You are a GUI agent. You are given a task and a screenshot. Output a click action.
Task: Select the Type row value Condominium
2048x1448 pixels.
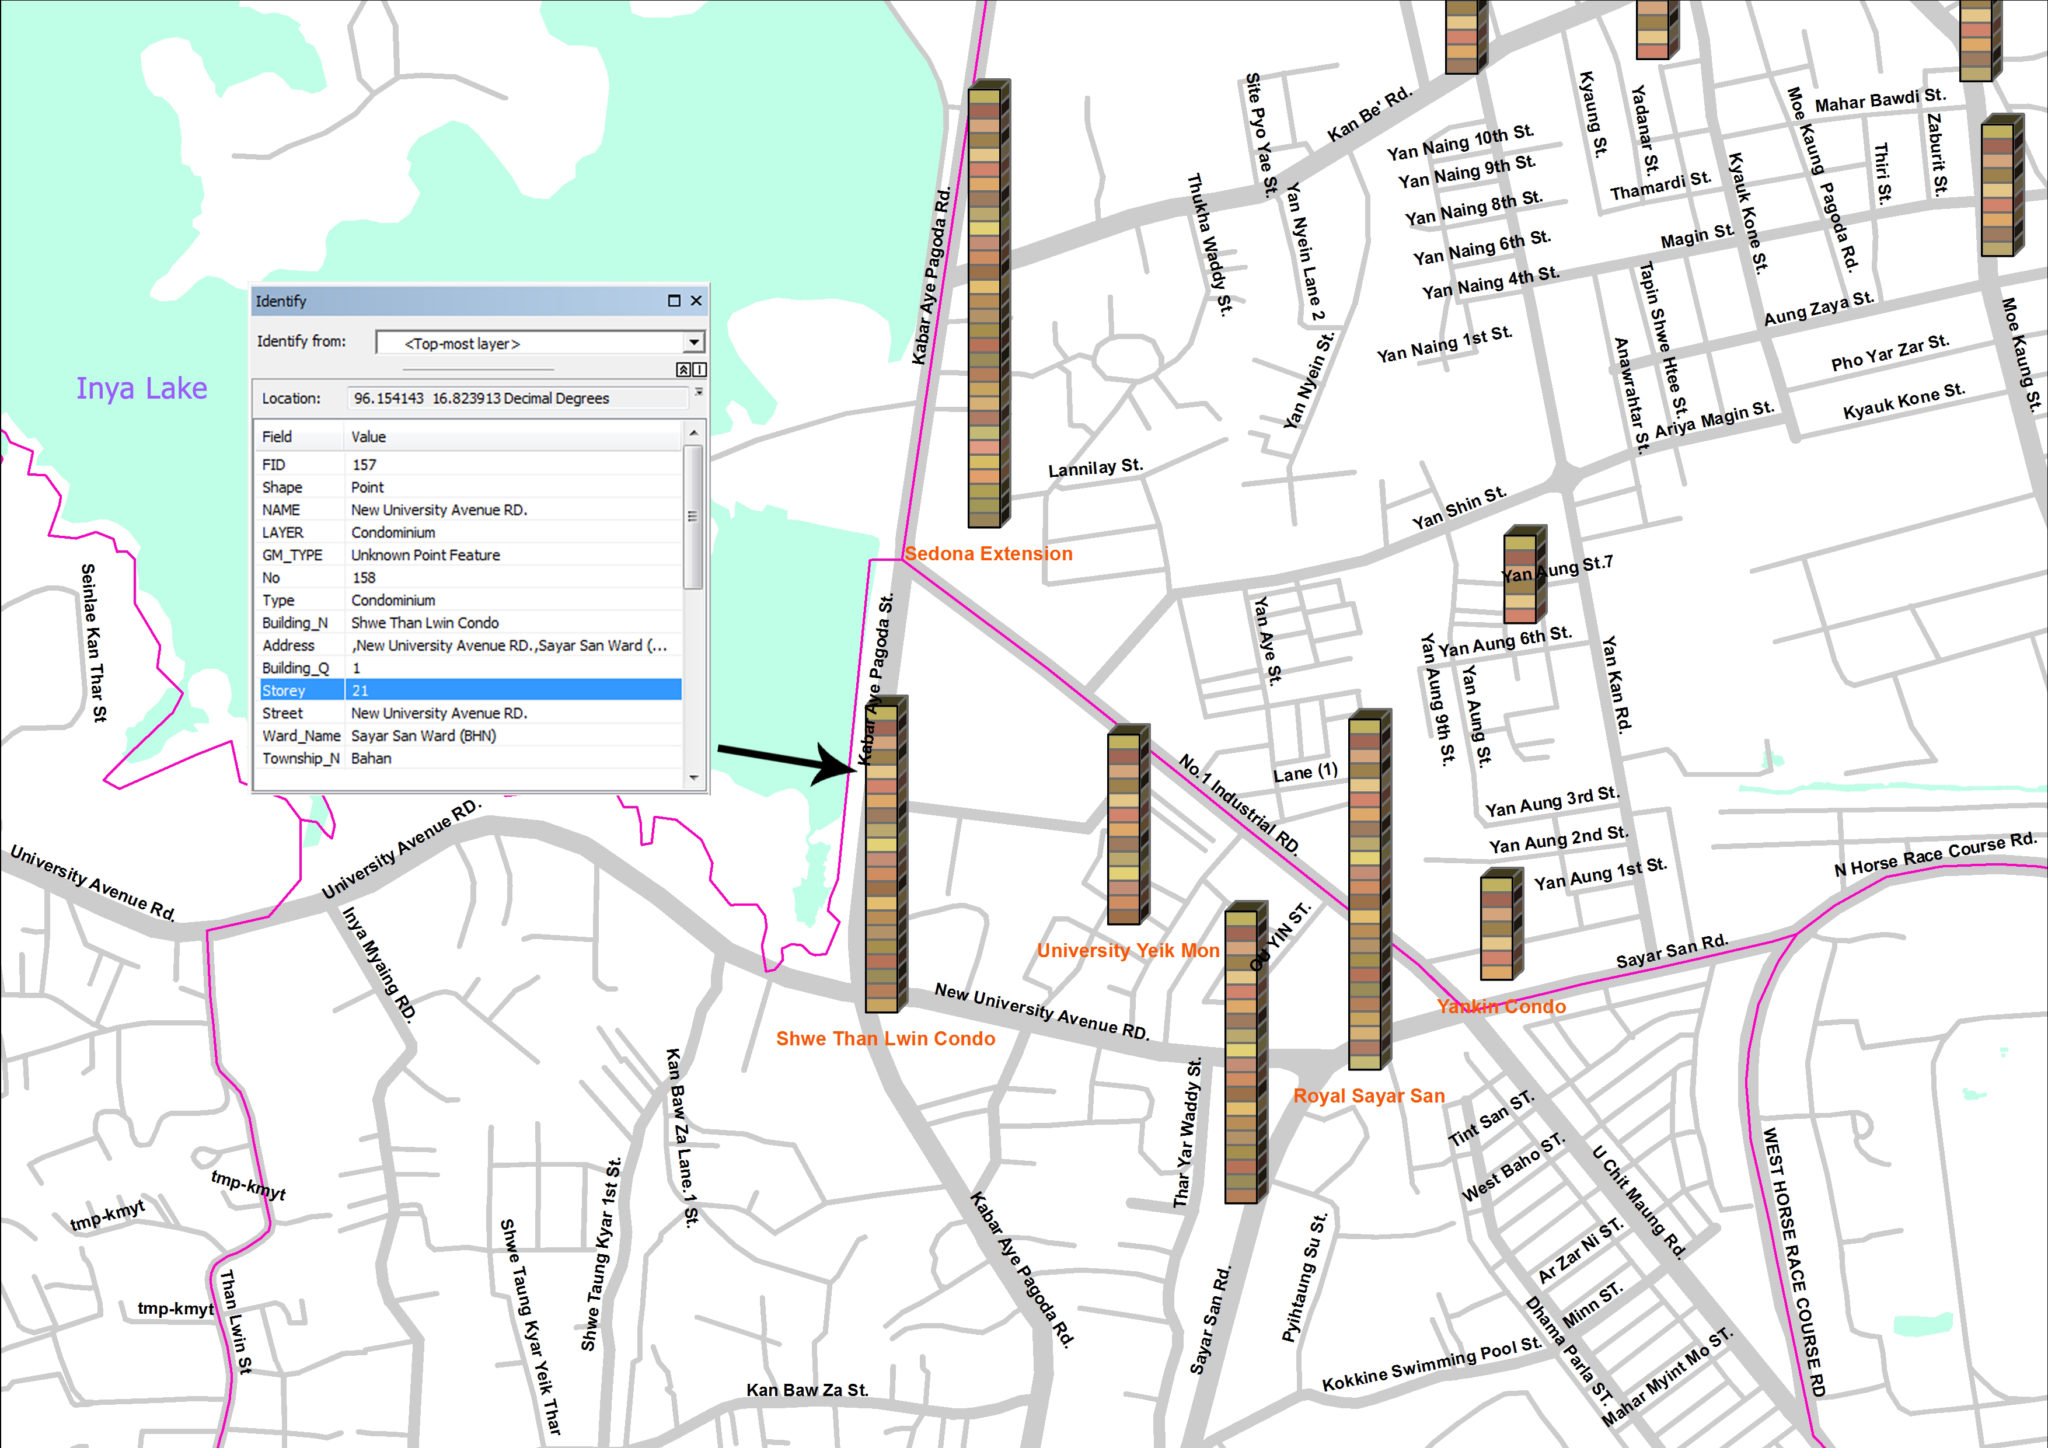click(393, 601)
